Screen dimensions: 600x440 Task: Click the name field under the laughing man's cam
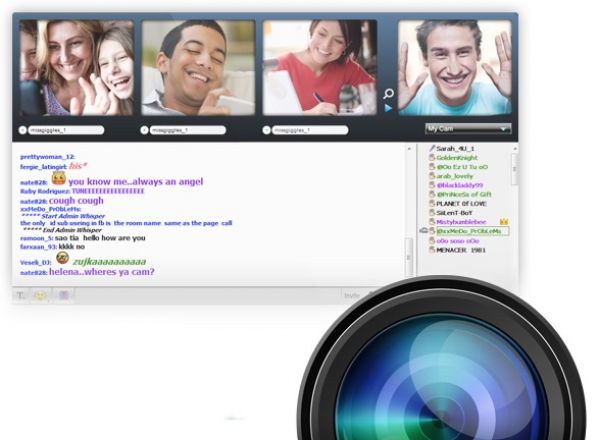[x=188, y=130]
